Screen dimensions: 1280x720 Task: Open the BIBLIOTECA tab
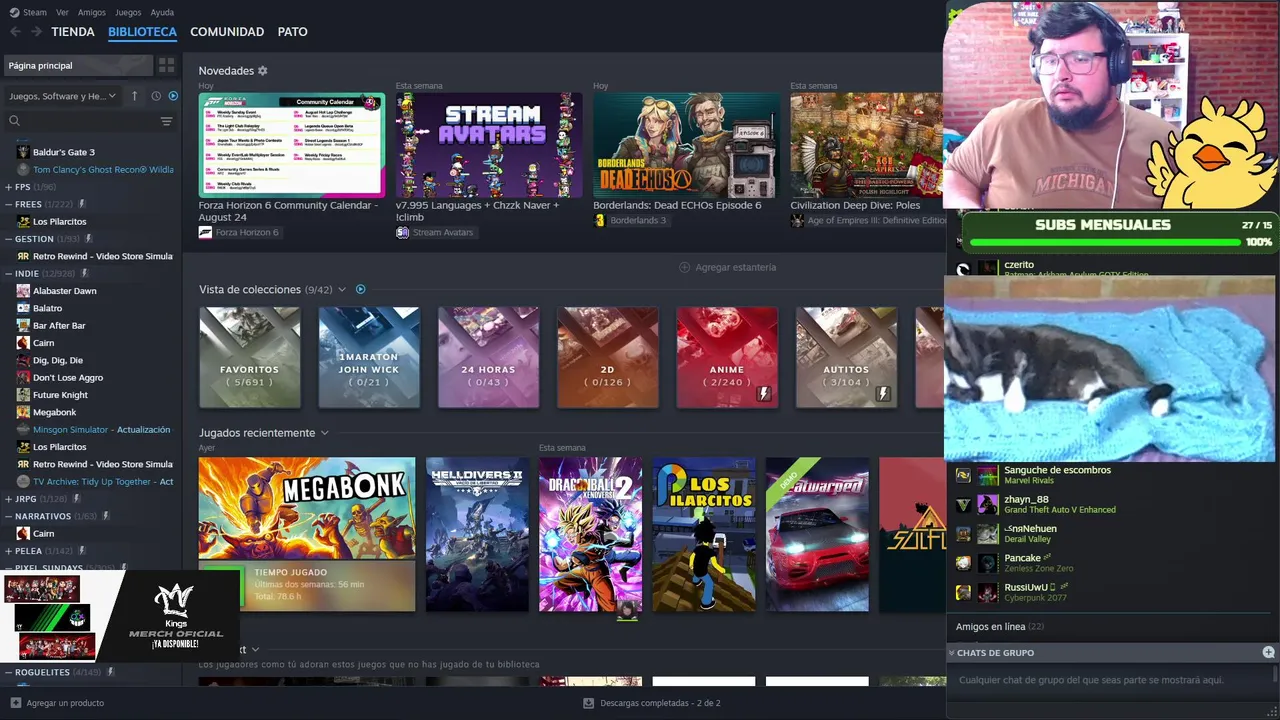click(x=142, y=32)
